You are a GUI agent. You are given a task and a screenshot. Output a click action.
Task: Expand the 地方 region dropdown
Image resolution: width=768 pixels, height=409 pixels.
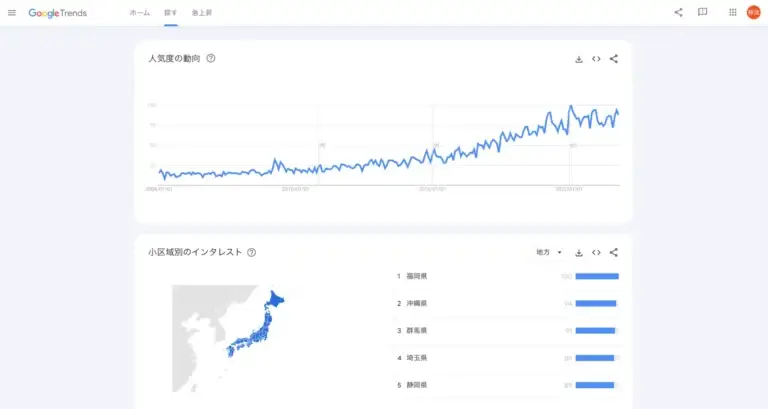(550, 253)
